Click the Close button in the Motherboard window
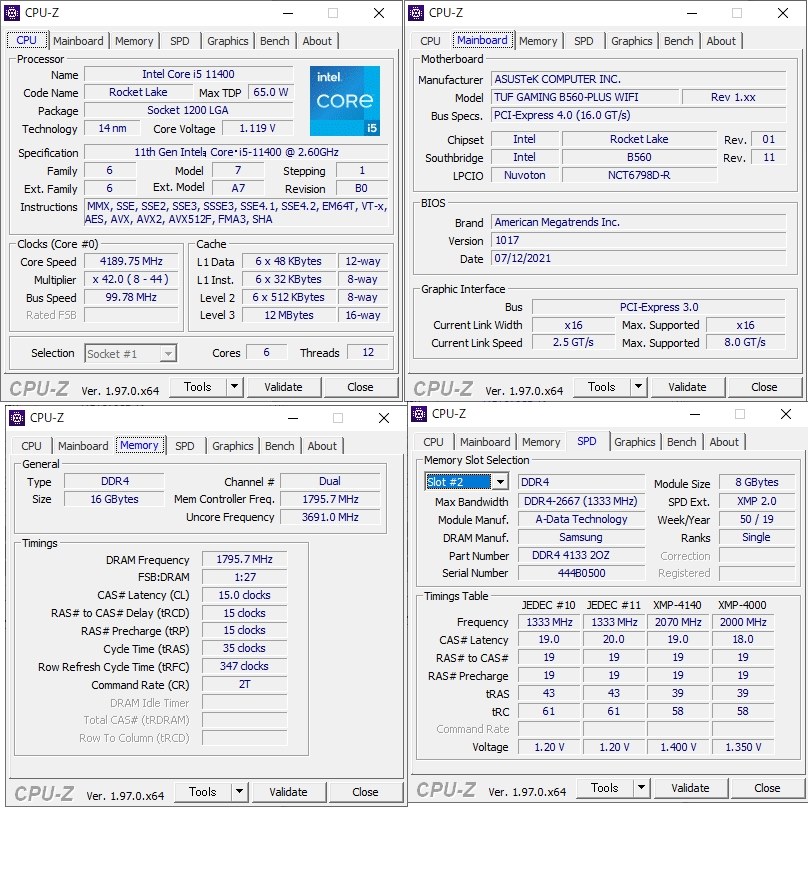This screenshot has width=808, height=871. (x=765, y=387)
